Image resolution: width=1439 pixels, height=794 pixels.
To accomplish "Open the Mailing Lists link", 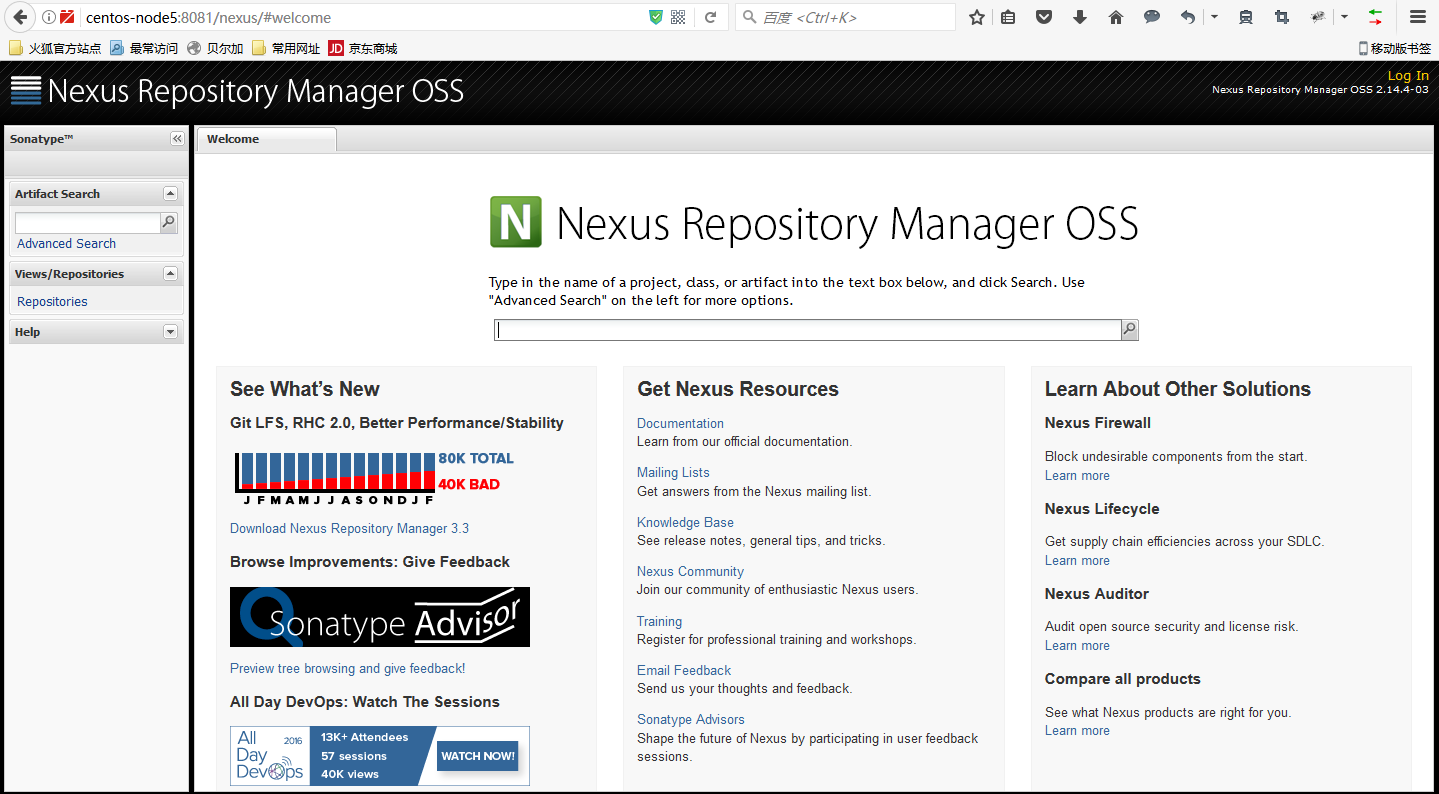I will [x=673, y=473].
